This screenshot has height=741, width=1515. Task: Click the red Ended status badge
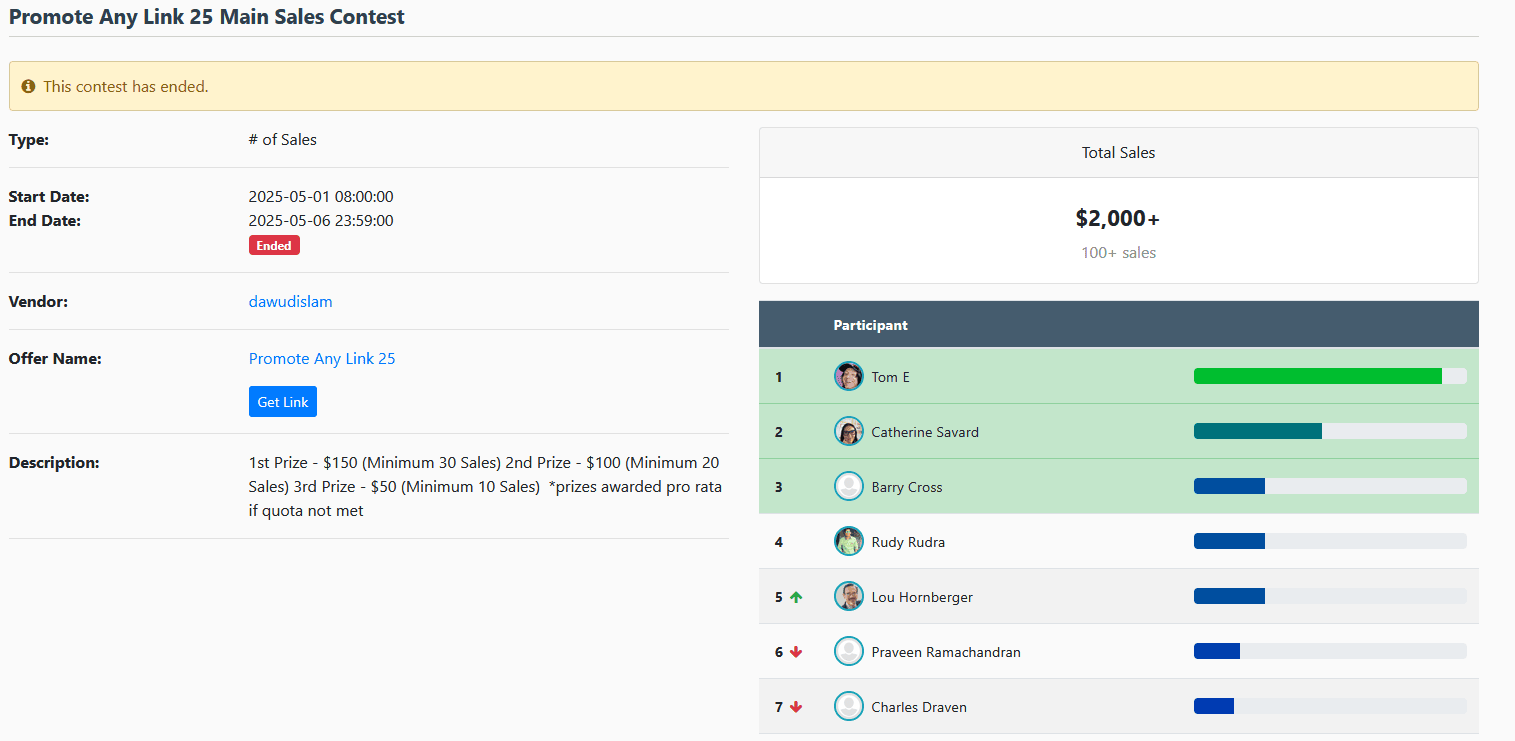pos(274,245)
